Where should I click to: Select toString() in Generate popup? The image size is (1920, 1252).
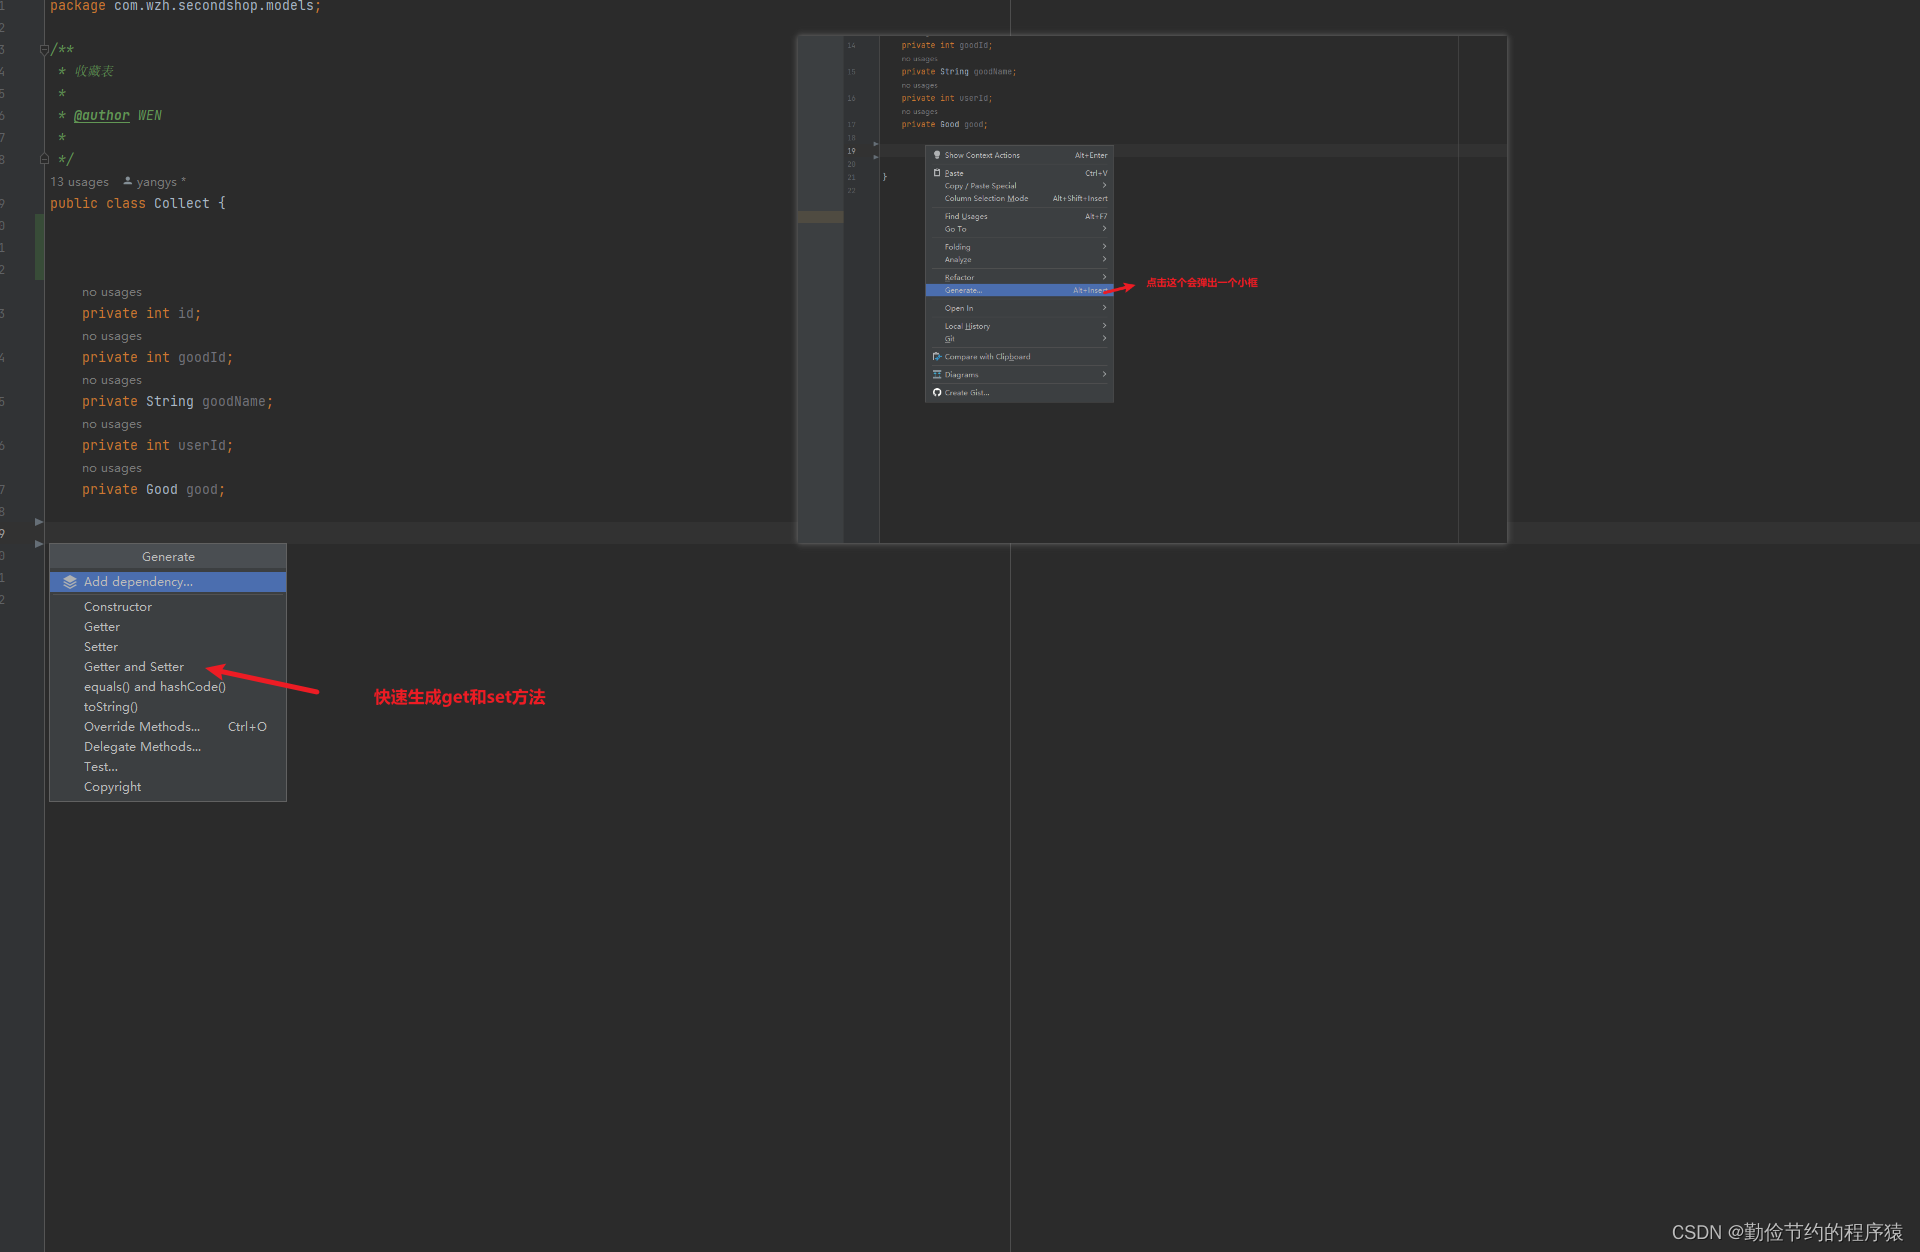168,707
